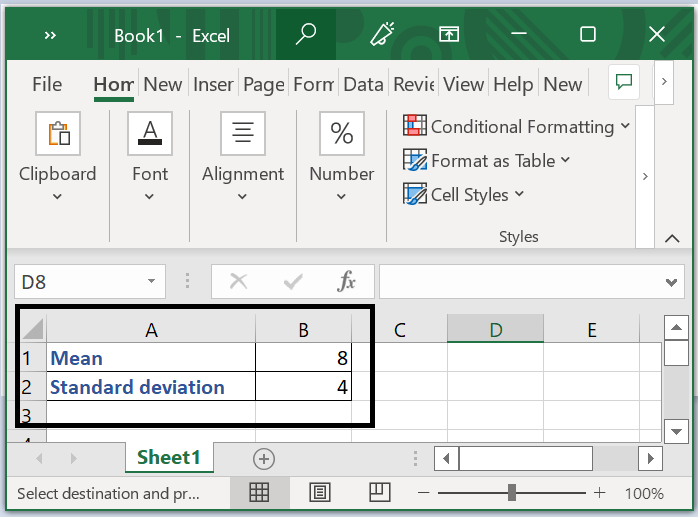Open the Alignment group icon
The image size is (699, 517).
pos(242,133)
